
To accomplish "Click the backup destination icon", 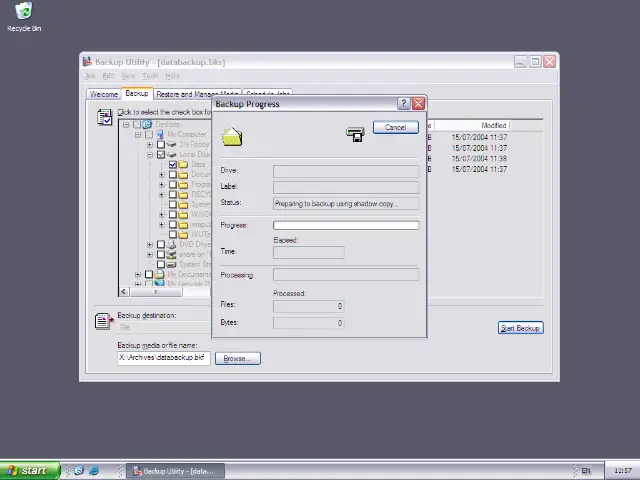I will coord(103,321).
